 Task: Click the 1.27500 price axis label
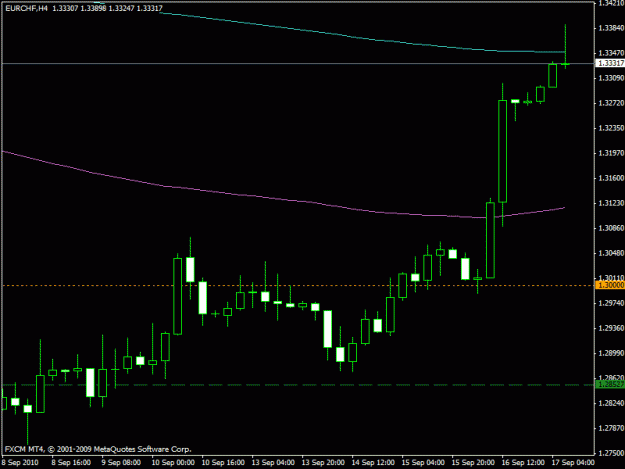[611, 453]
